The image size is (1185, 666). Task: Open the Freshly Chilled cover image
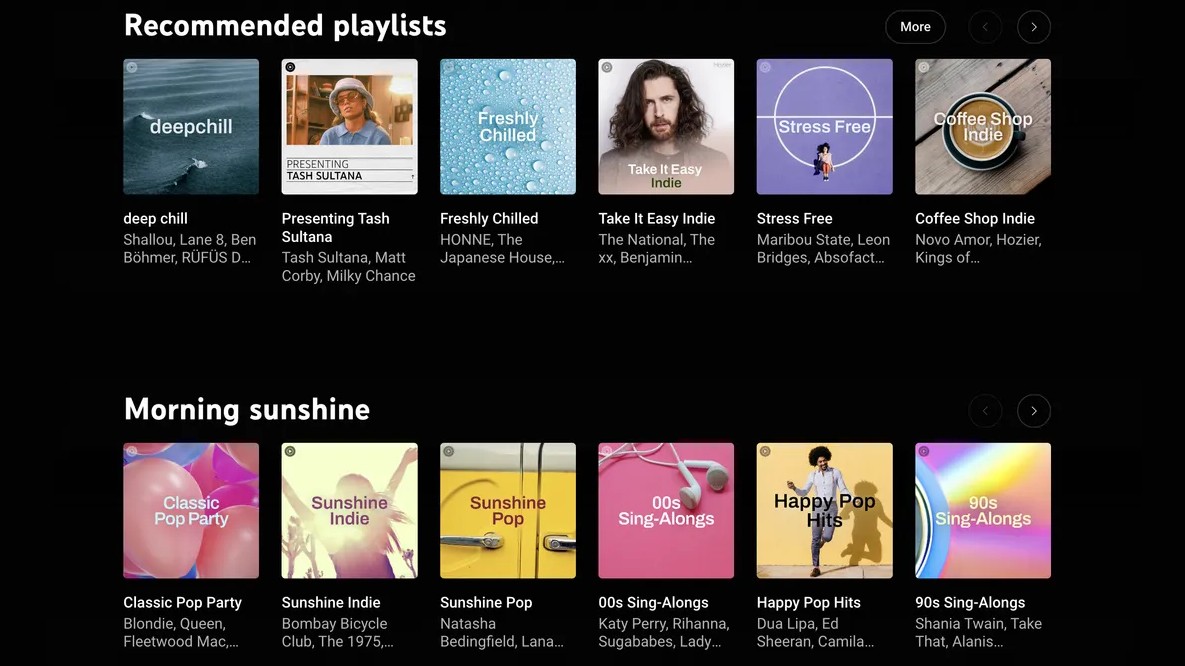pyautogui.click(x=508, y=127)
